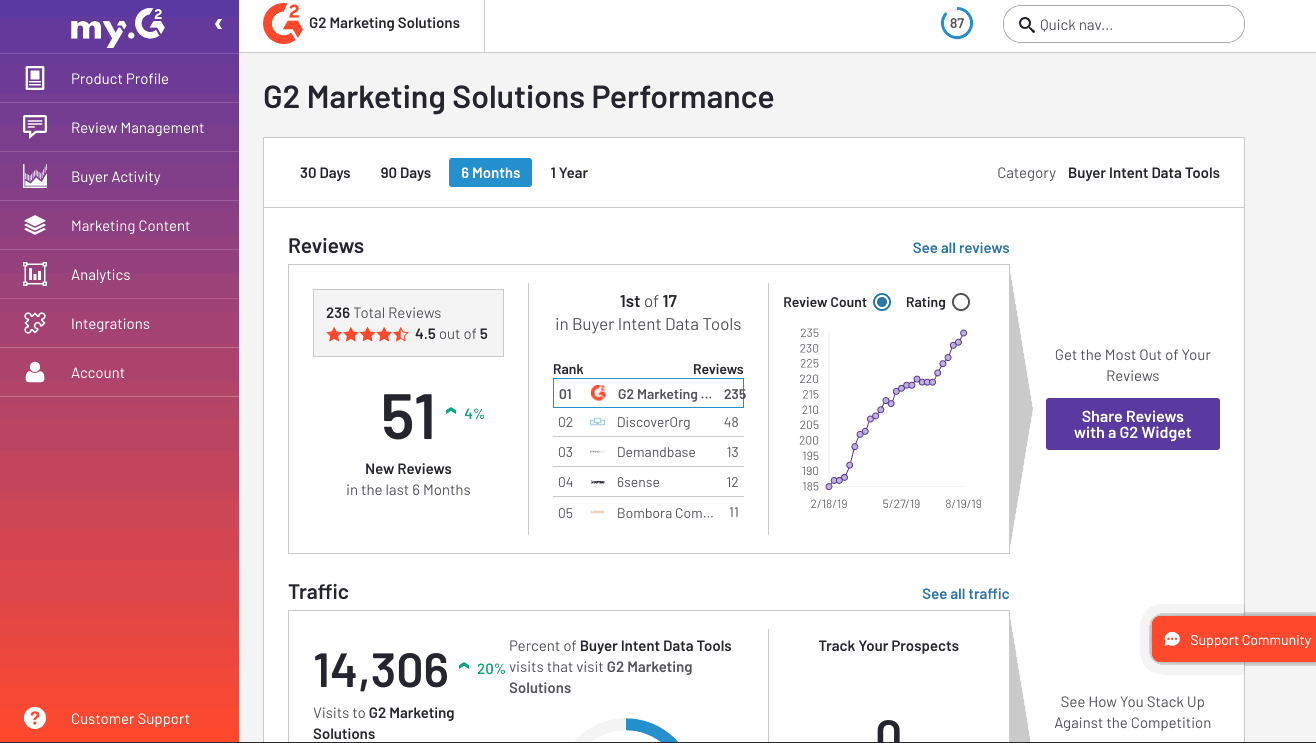Click the DiscoverOrg logo icon

pyautogui.click(x=598, y=422)
